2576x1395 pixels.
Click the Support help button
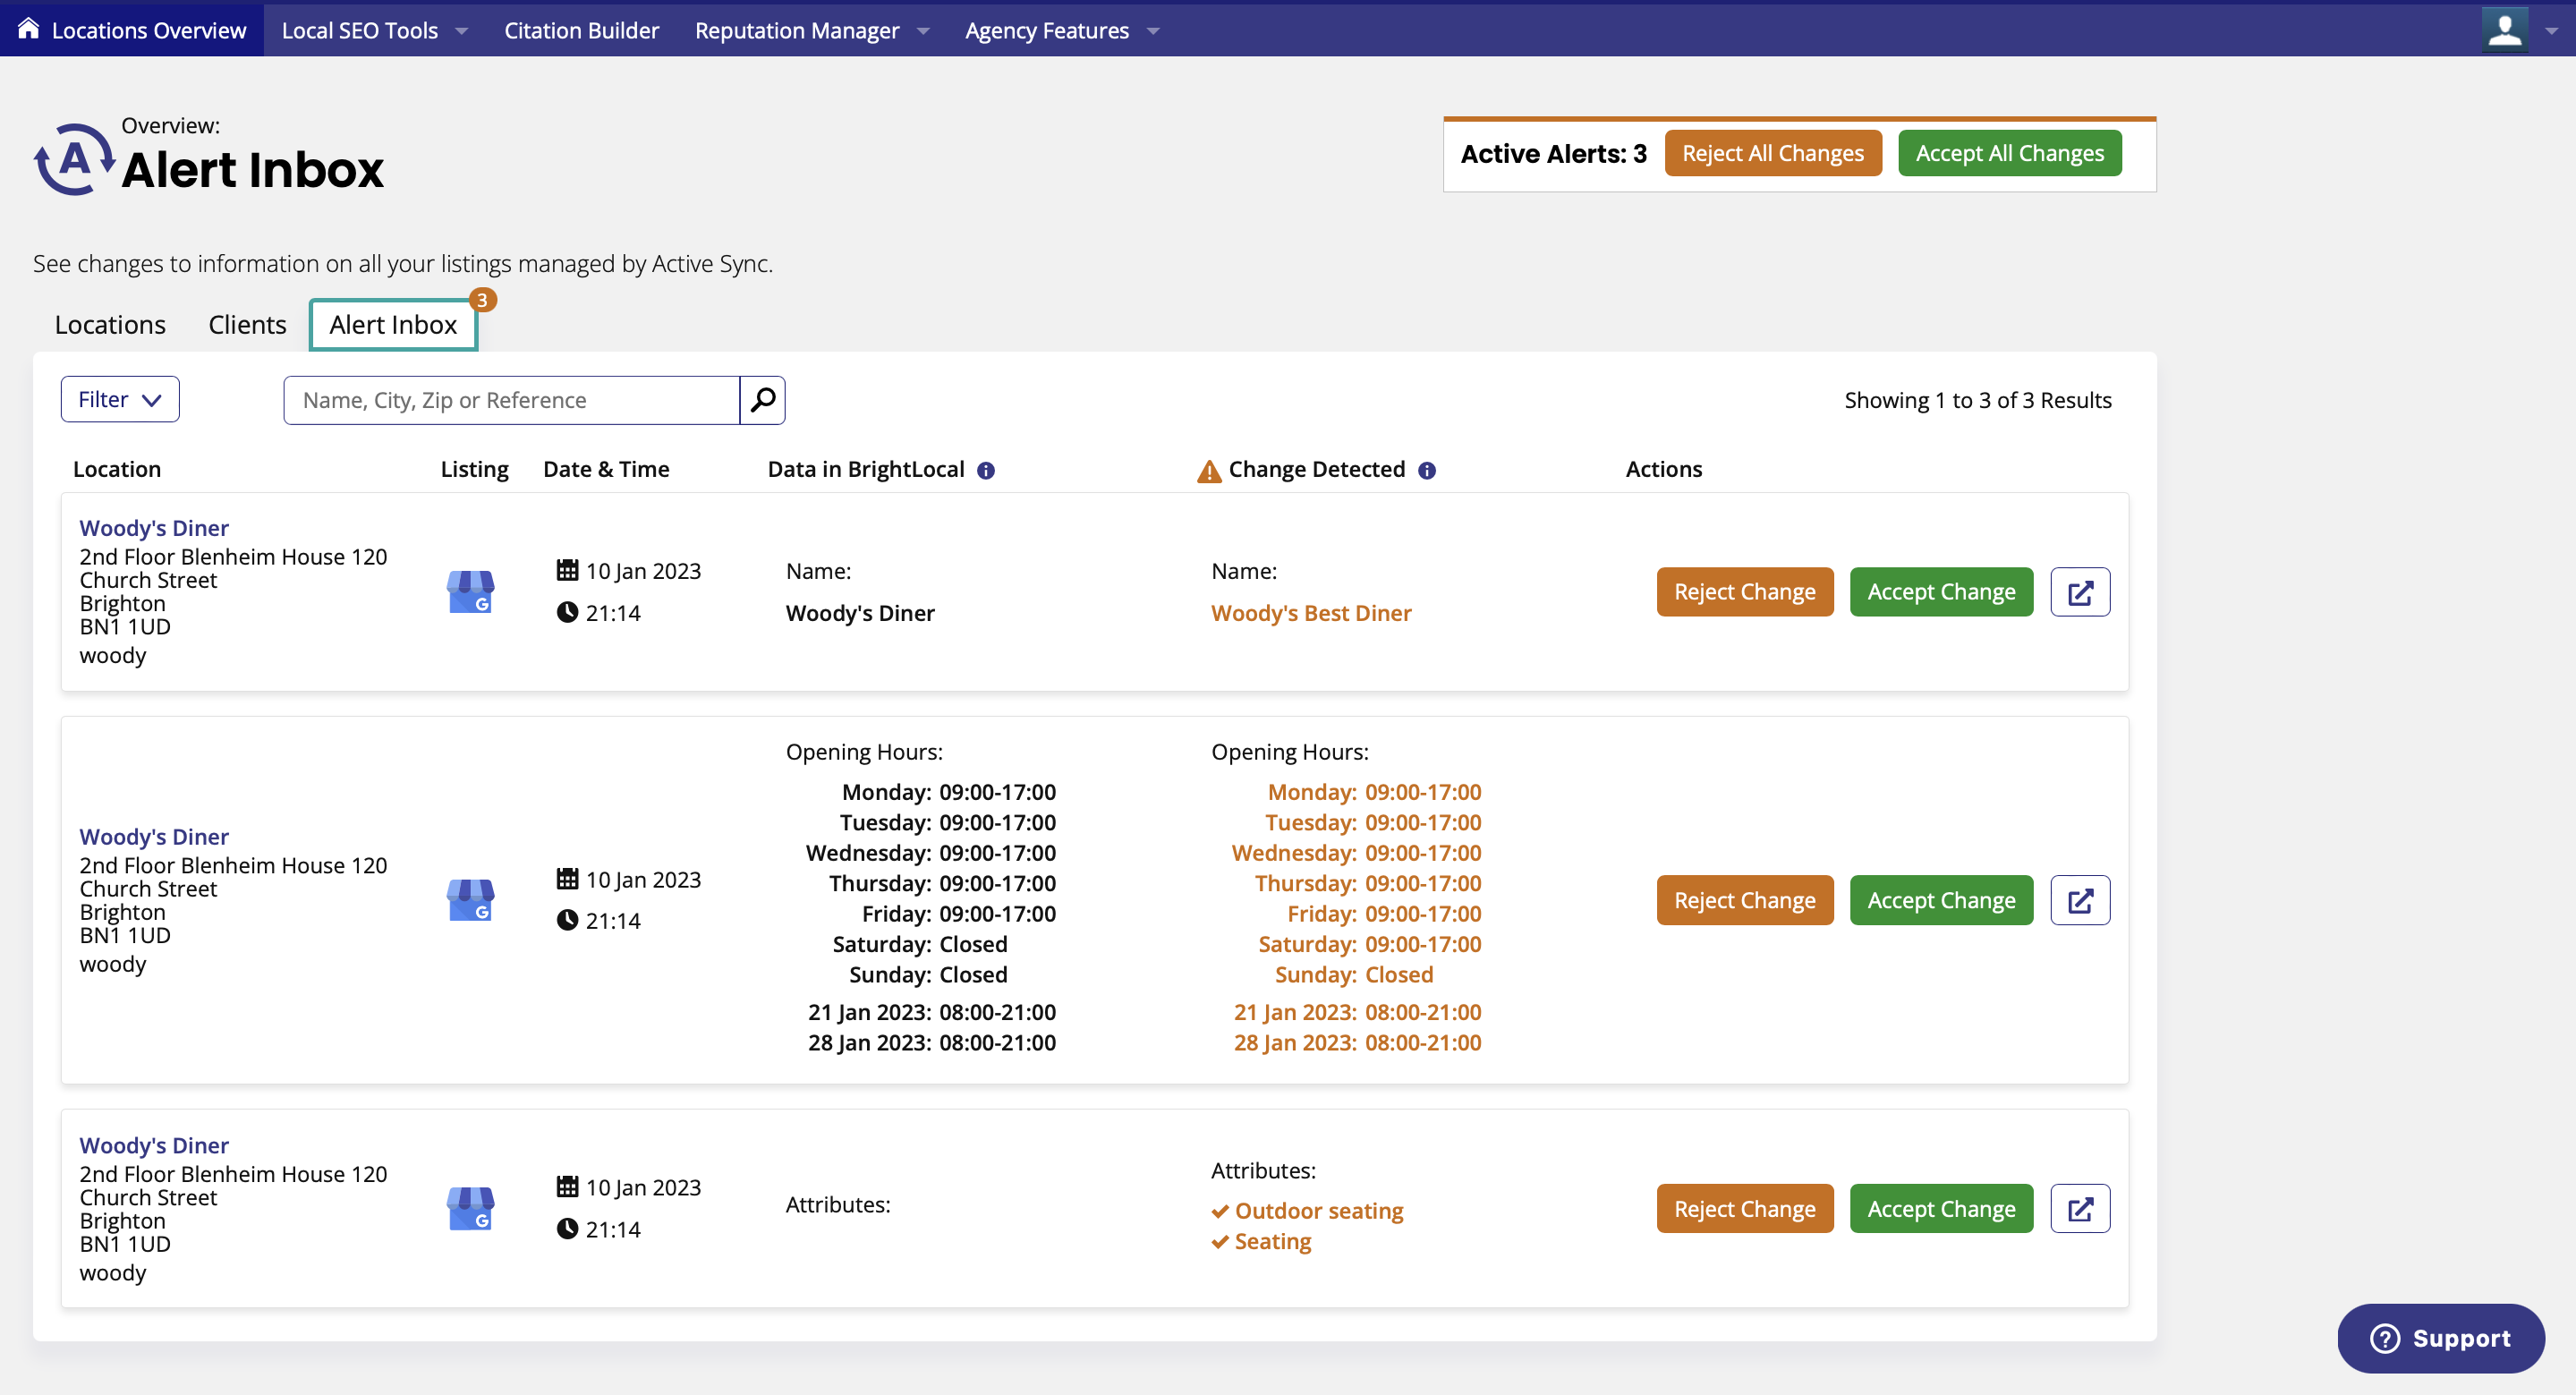(x=2440, y=1338)
